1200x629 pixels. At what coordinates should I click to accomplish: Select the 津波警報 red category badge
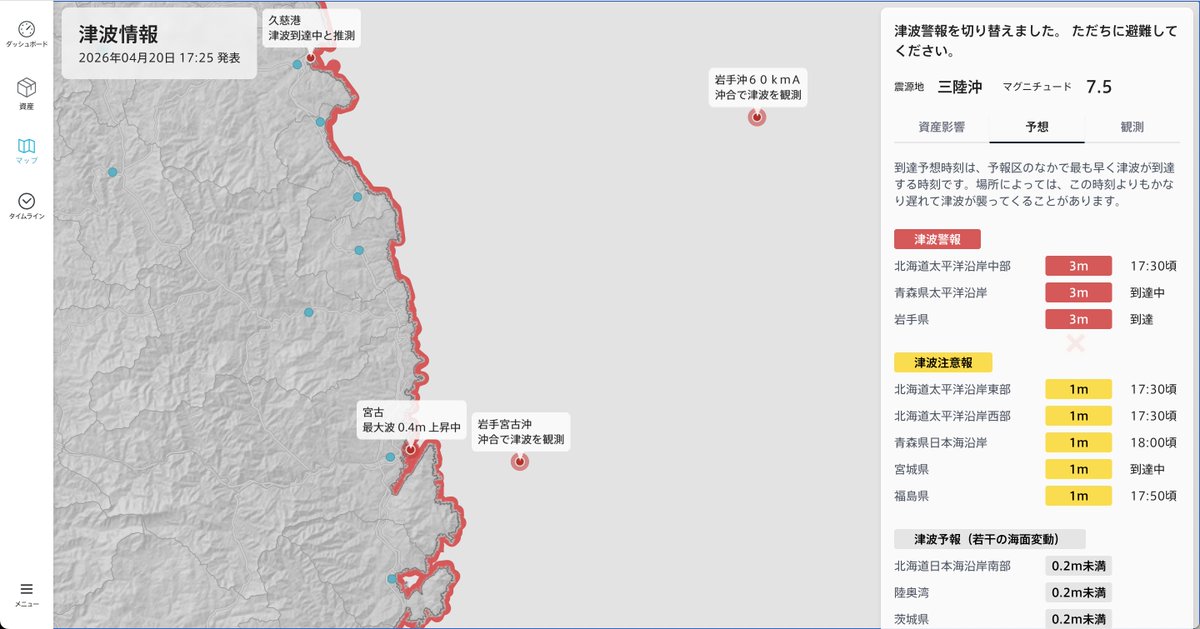tap(937, 239)
